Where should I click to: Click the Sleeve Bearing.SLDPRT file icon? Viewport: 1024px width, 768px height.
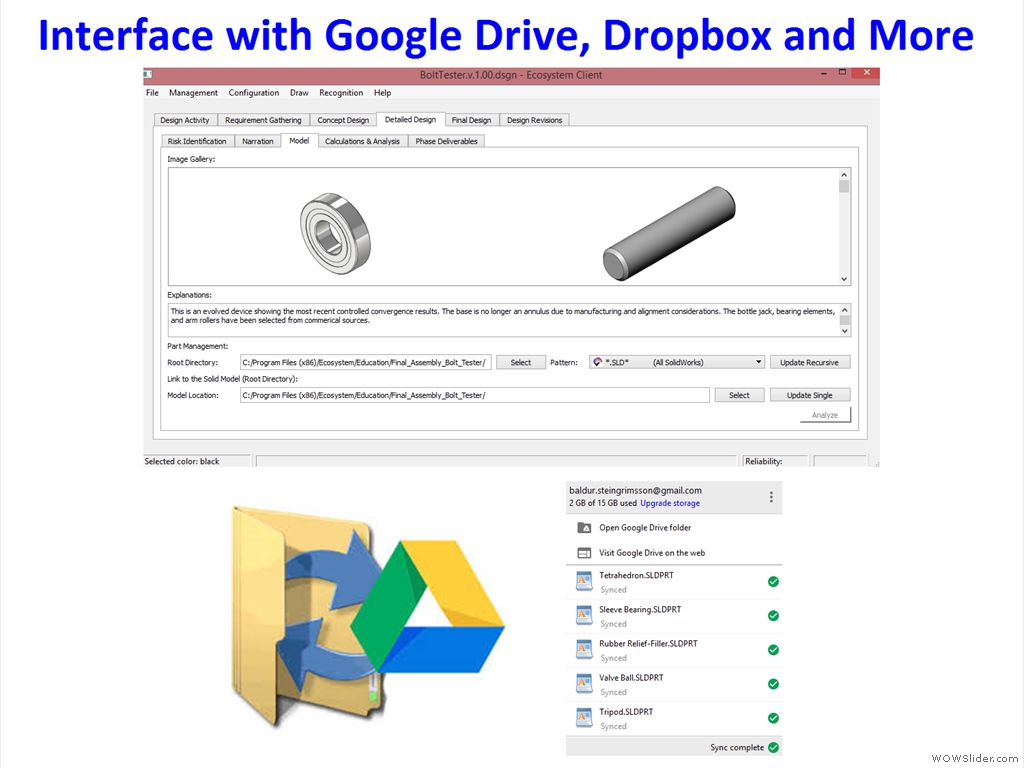[x=584, y=616]
